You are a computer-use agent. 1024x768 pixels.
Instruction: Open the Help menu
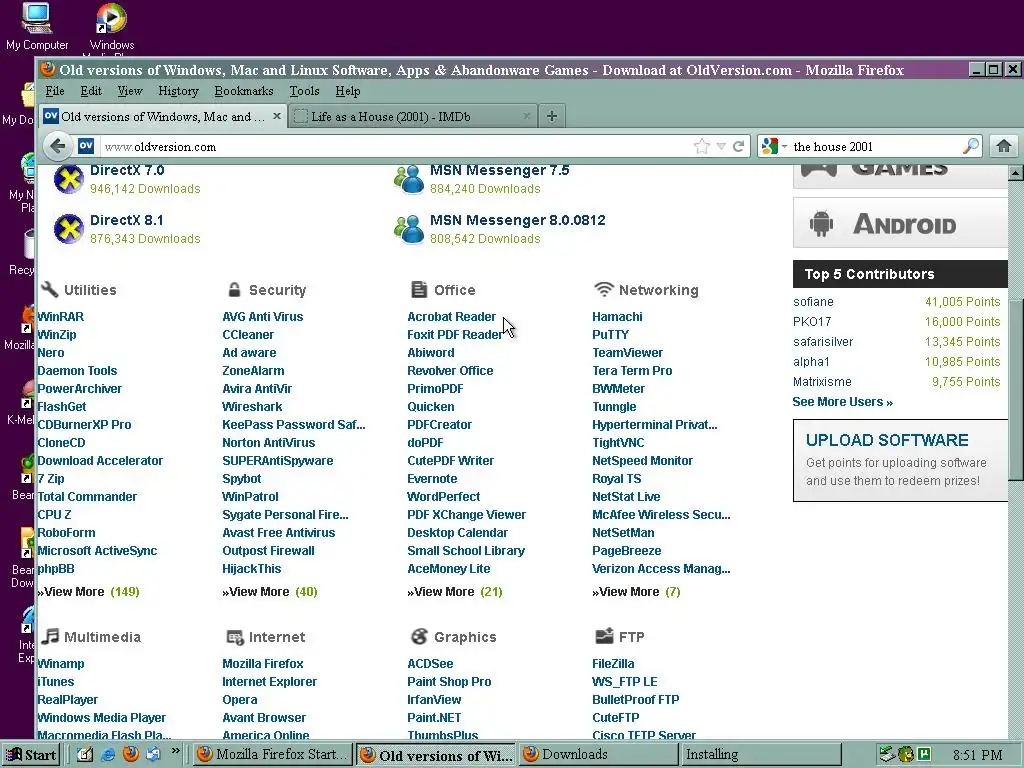(x=348, y=91)
